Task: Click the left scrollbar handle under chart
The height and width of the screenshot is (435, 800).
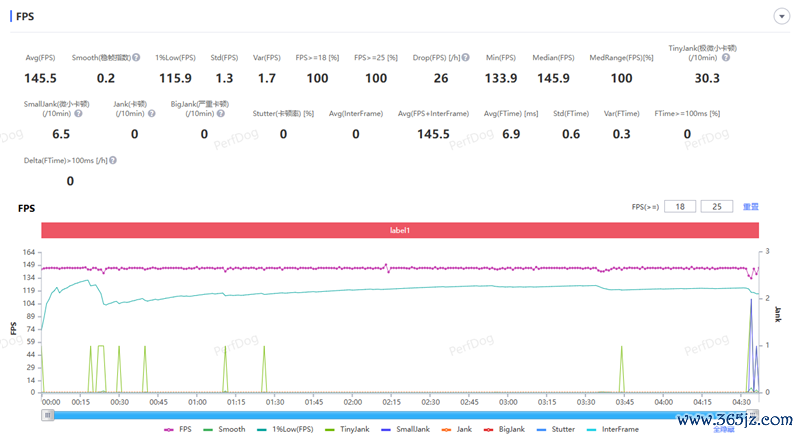Action: point(47,415)
